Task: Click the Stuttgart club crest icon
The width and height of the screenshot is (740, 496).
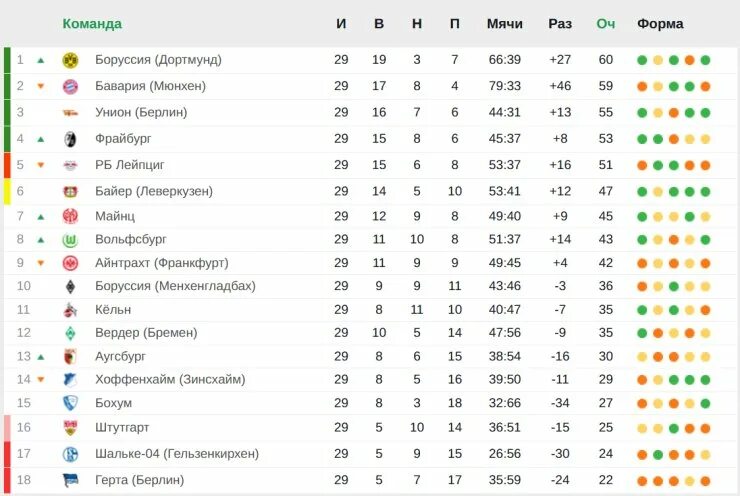Action: 70,428
